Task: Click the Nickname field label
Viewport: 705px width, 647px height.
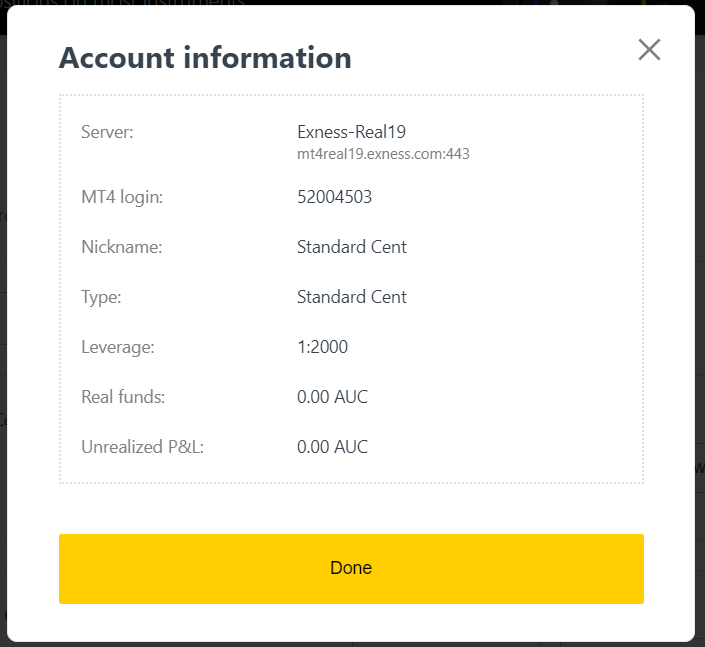Action: pyautogui.click(x=121, y=247)
